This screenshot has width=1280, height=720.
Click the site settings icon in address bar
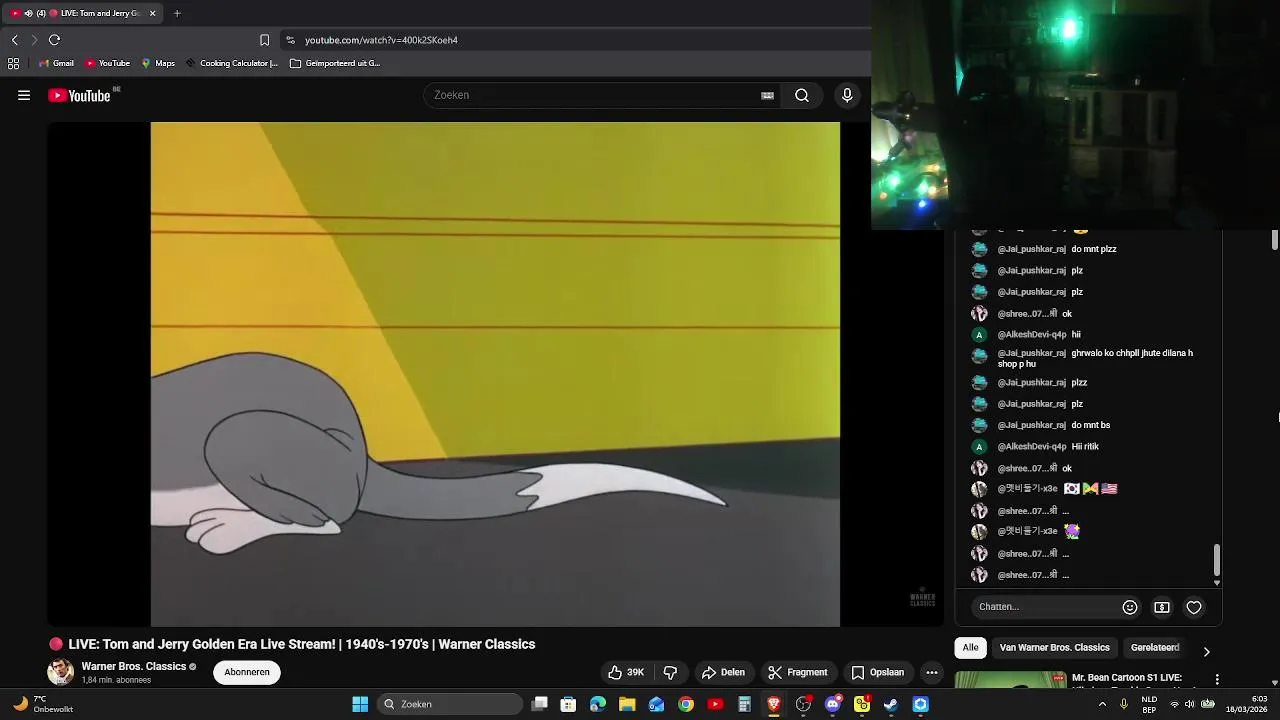click(290, 40)
